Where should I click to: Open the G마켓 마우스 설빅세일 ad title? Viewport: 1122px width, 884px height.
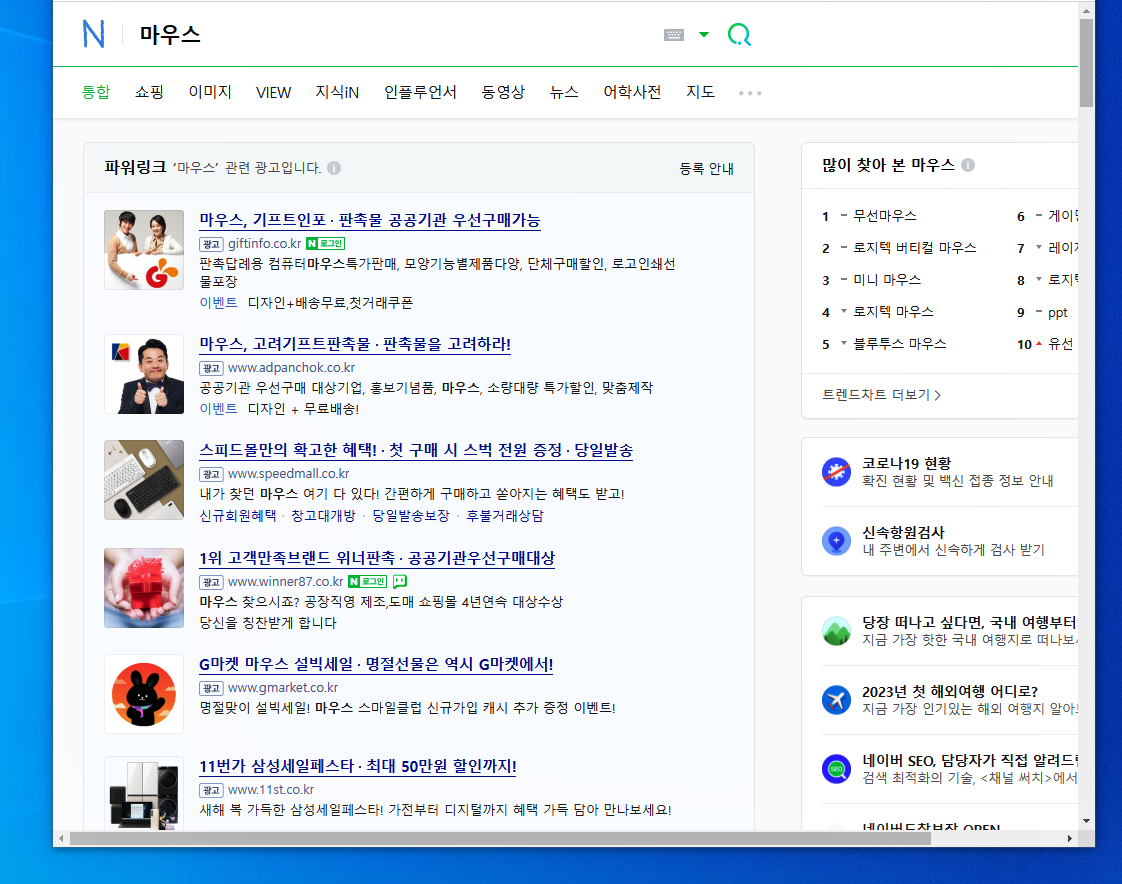[376, 664]
